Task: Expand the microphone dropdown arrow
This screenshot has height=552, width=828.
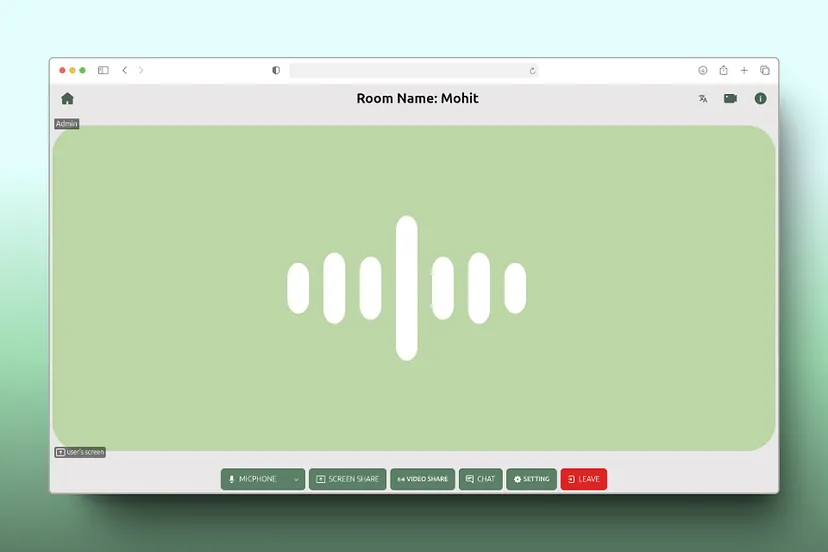Action: pyautogui.click(x=296, y=480)
